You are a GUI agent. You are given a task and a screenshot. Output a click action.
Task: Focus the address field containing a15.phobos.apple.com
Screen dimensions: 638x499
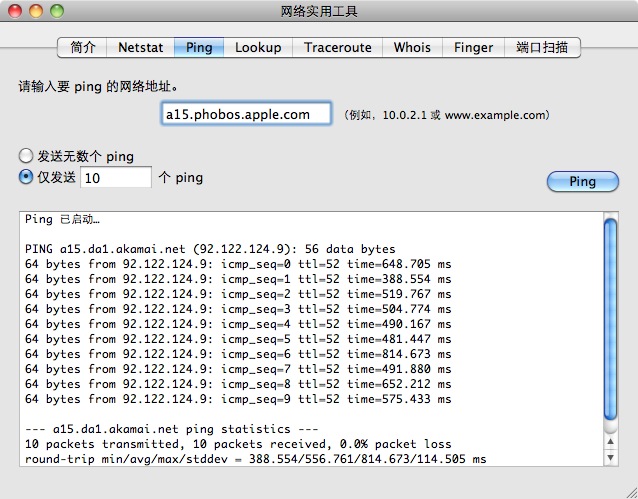point(246,114)
